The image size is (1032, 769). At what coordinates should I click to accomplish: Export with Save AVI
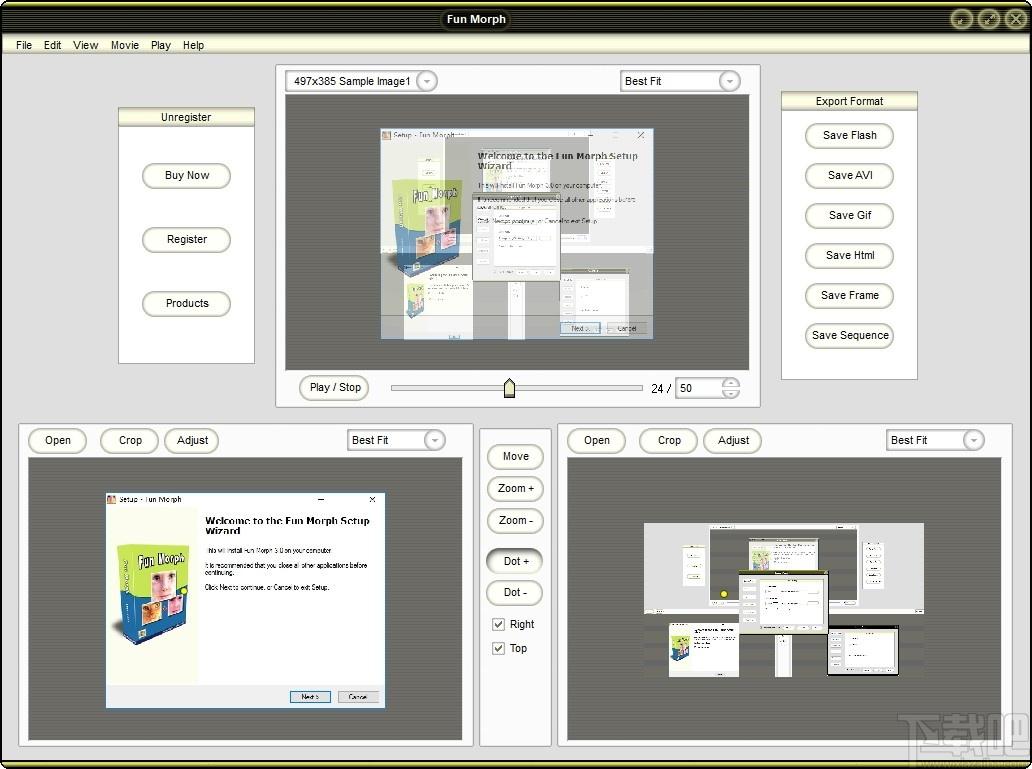tap(849, 176)
